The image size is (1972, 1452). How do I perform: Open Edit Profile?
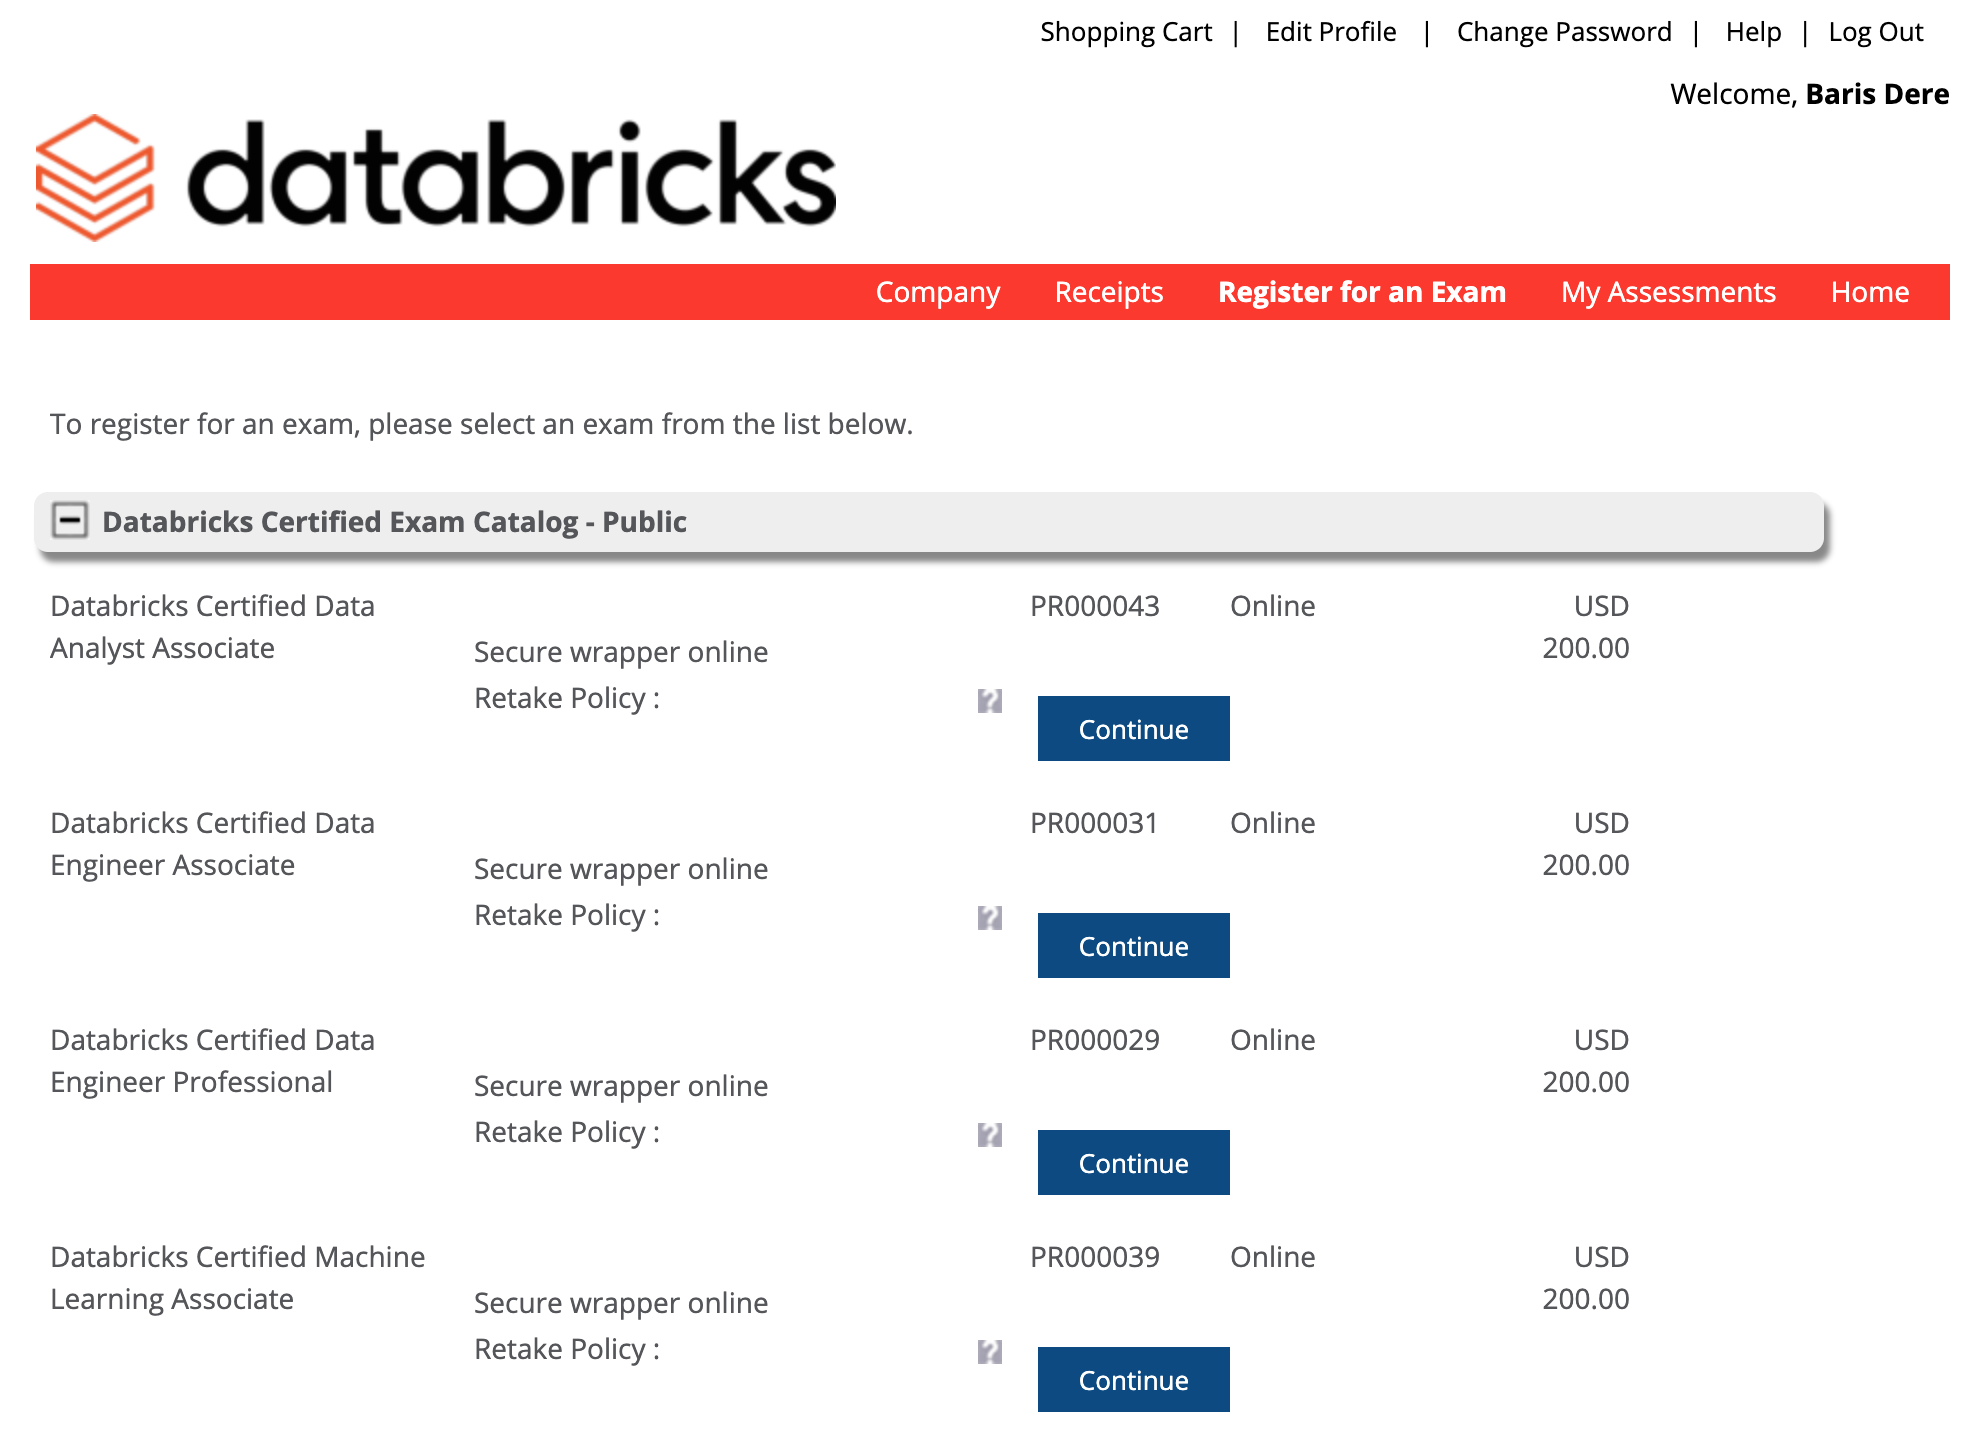tap(1330, 31)
